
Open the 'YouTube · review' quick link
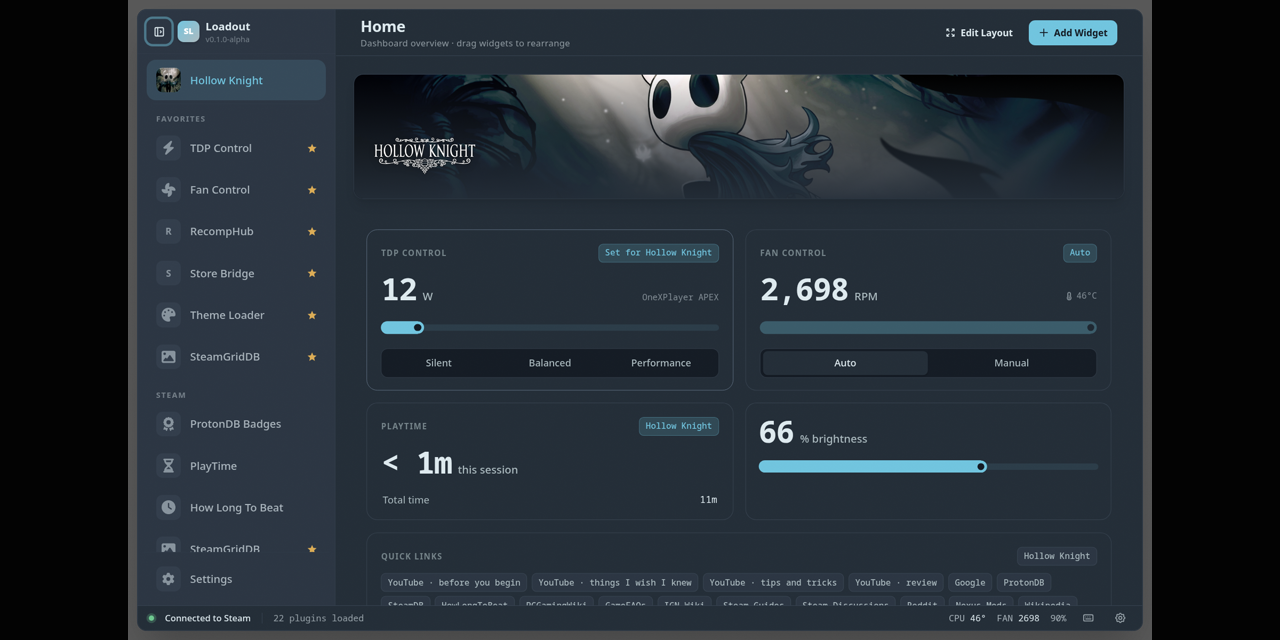coord(896,583)
